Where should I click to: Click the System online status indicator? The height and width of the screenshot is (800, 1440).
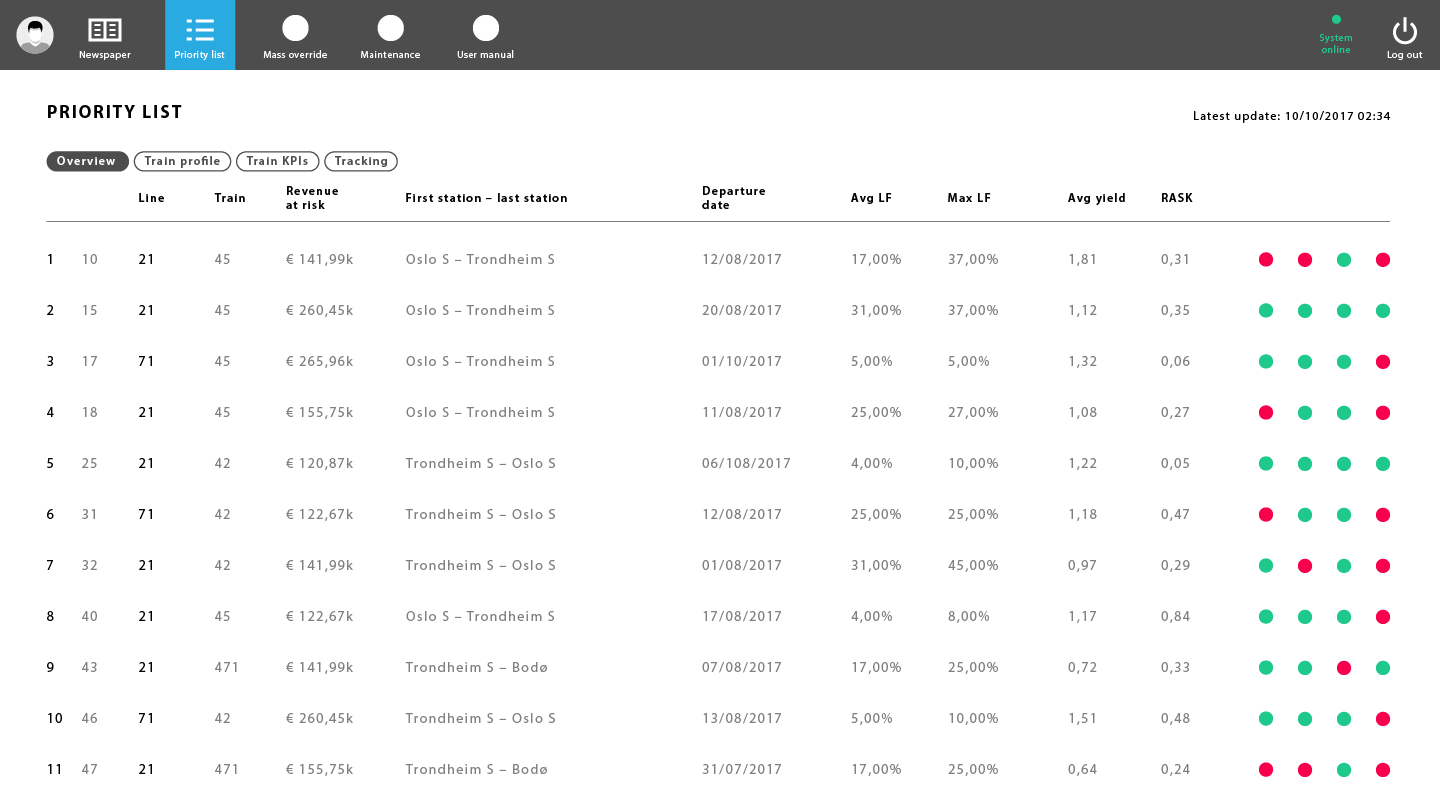click(1335, 36)
